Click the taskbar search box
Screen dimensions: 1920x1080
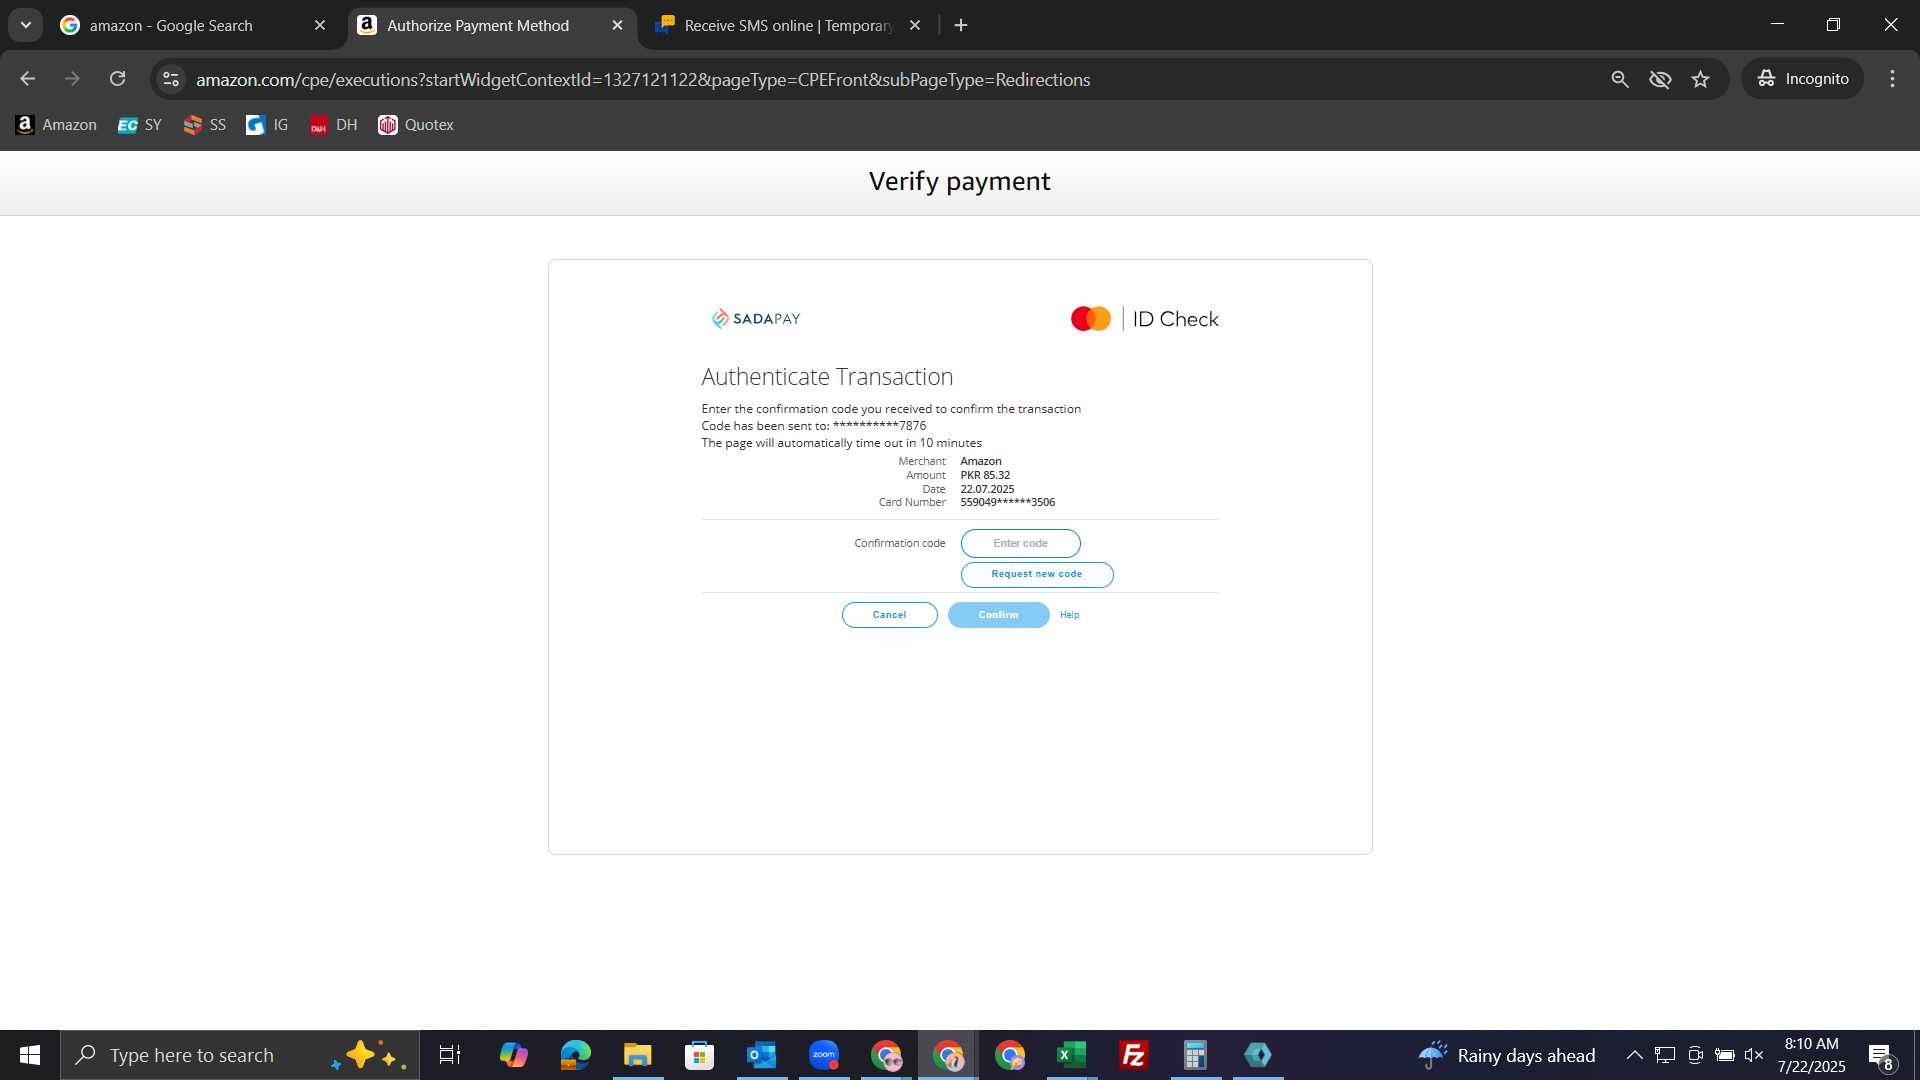click(x=240, y=1055)
